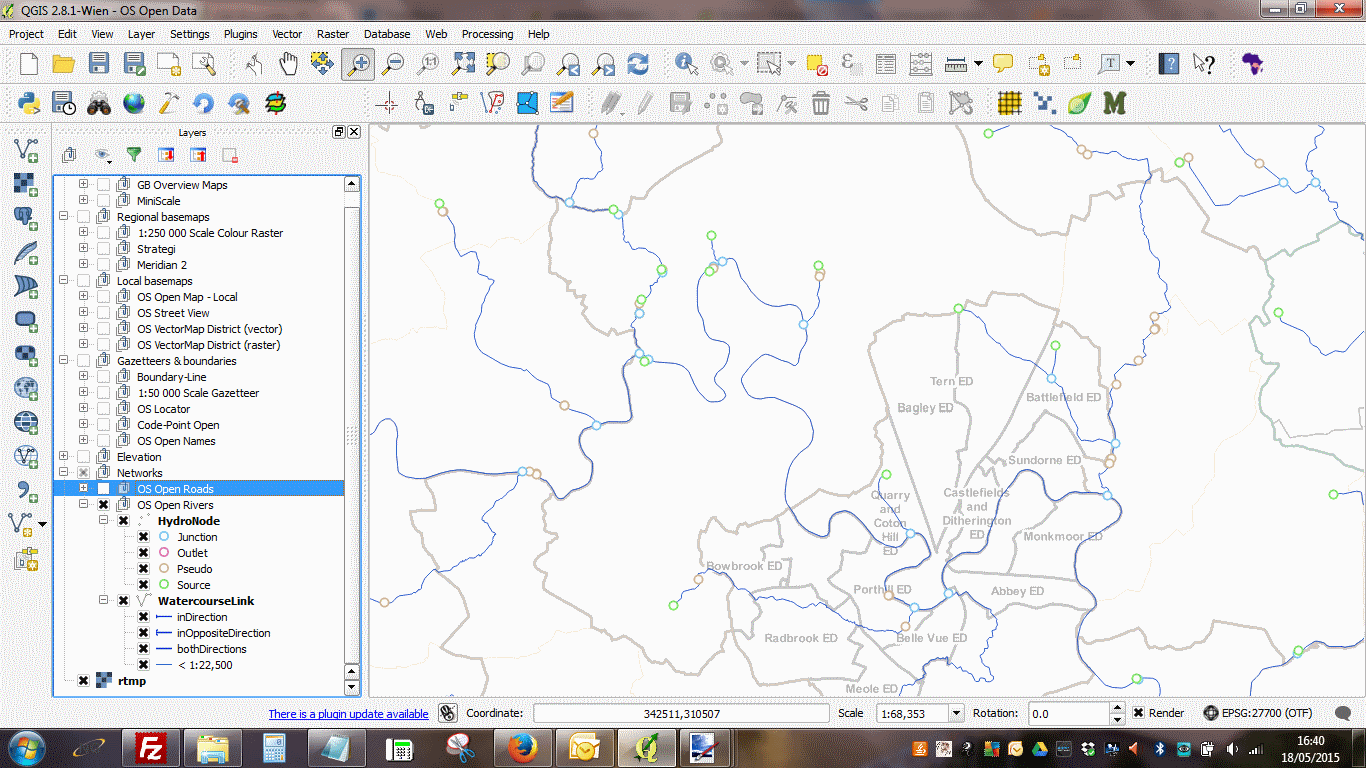This screenshot has width=1366, height=768.
Task: Open the Layer menu
Action: (x=141, y=34)
